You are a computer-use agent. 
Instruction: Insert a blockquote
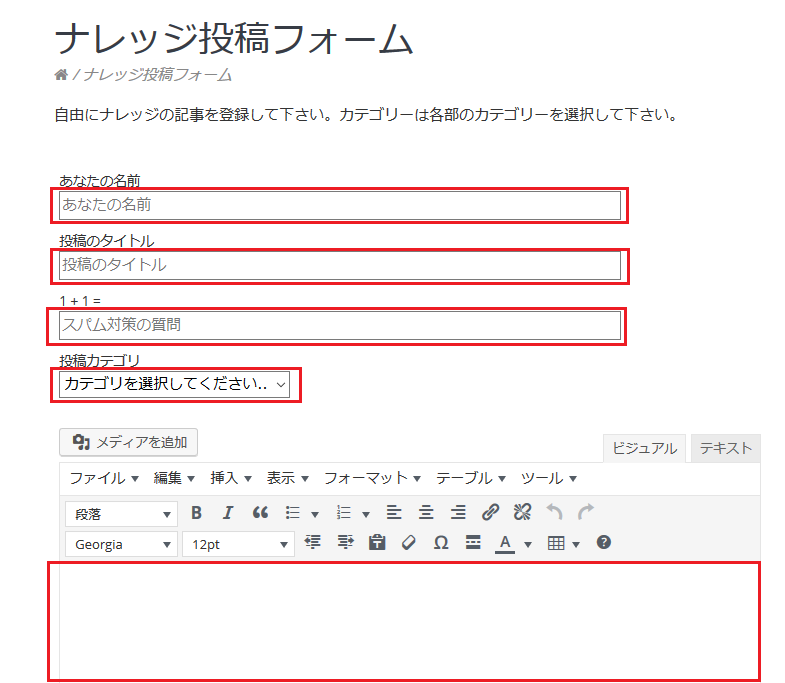(x=260, y=513)
